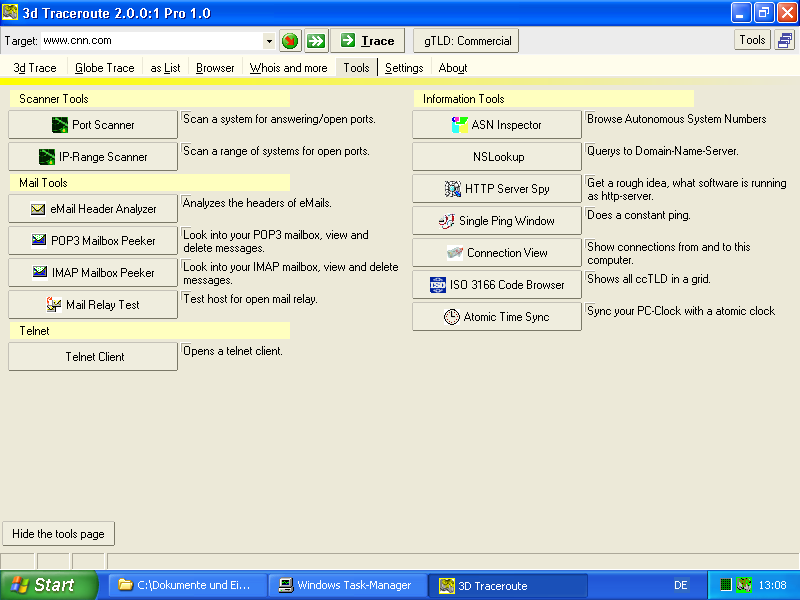The height and width of the screenshot is (600, 800).
Task: Open the Settings tab
Action: coord(404,68)
